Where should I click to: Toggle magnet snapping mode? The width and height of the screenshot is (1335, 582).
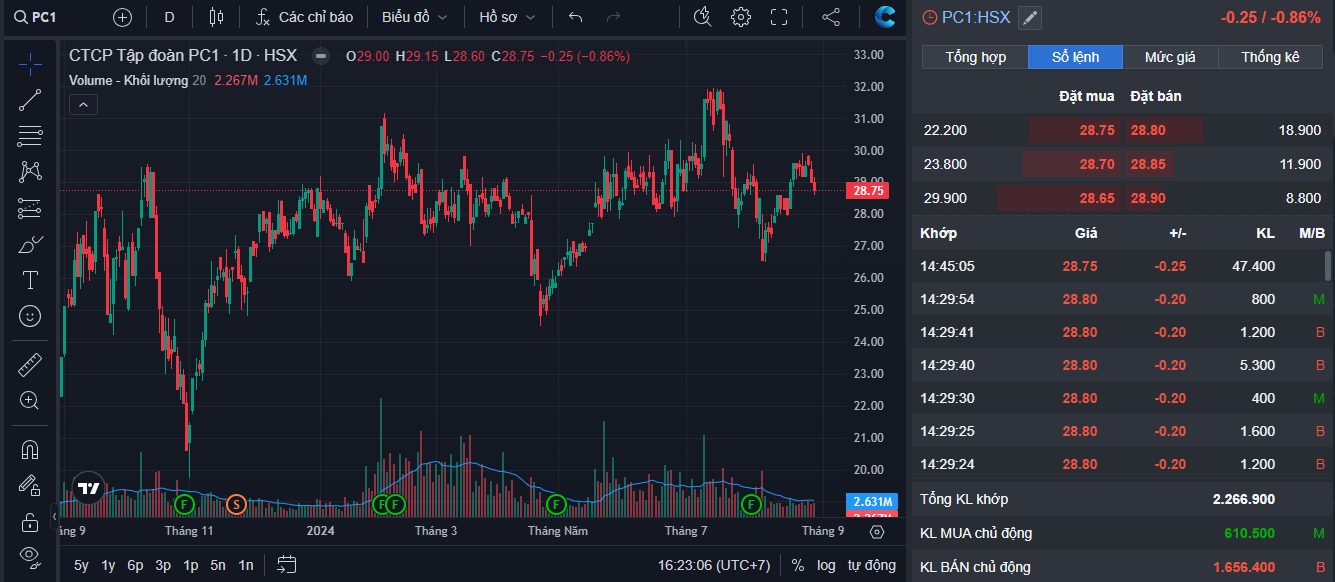(x=30, y=450)
